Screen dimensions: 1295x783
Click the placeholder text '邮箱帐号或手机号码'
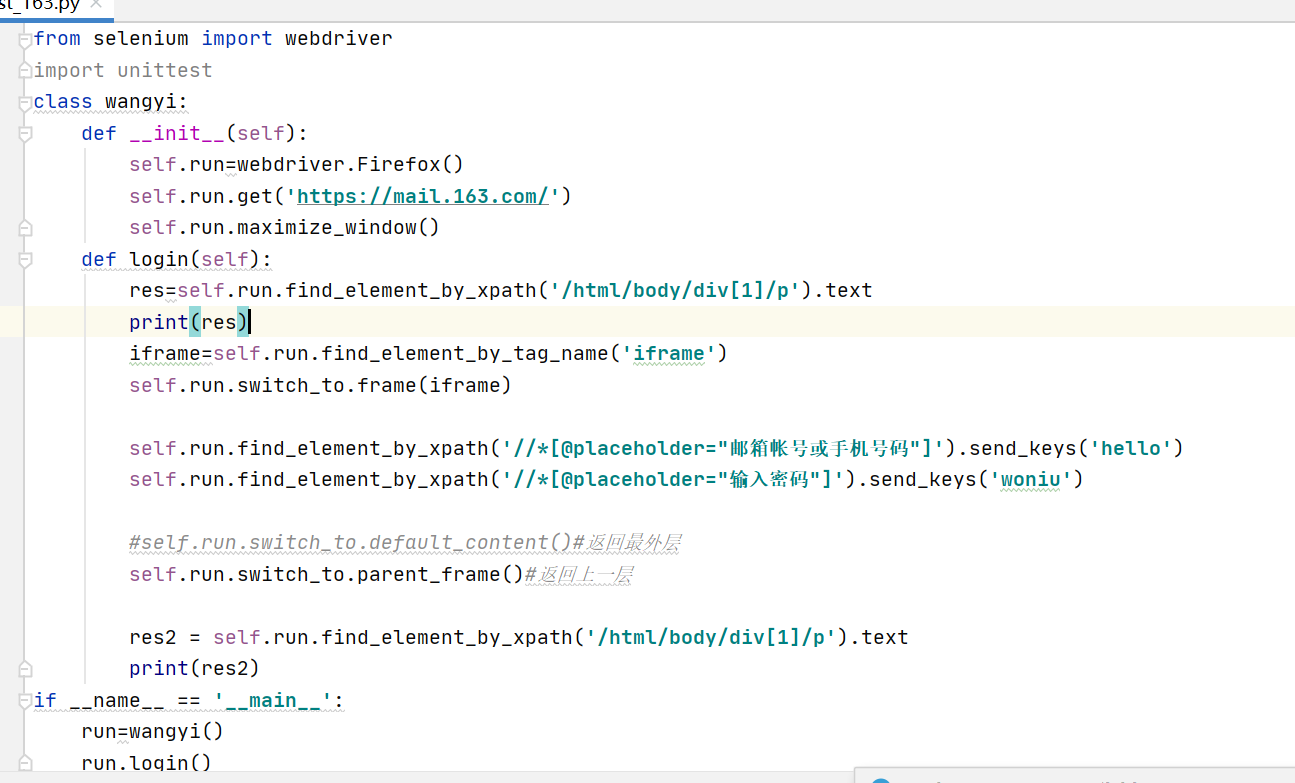pos(820,448)
